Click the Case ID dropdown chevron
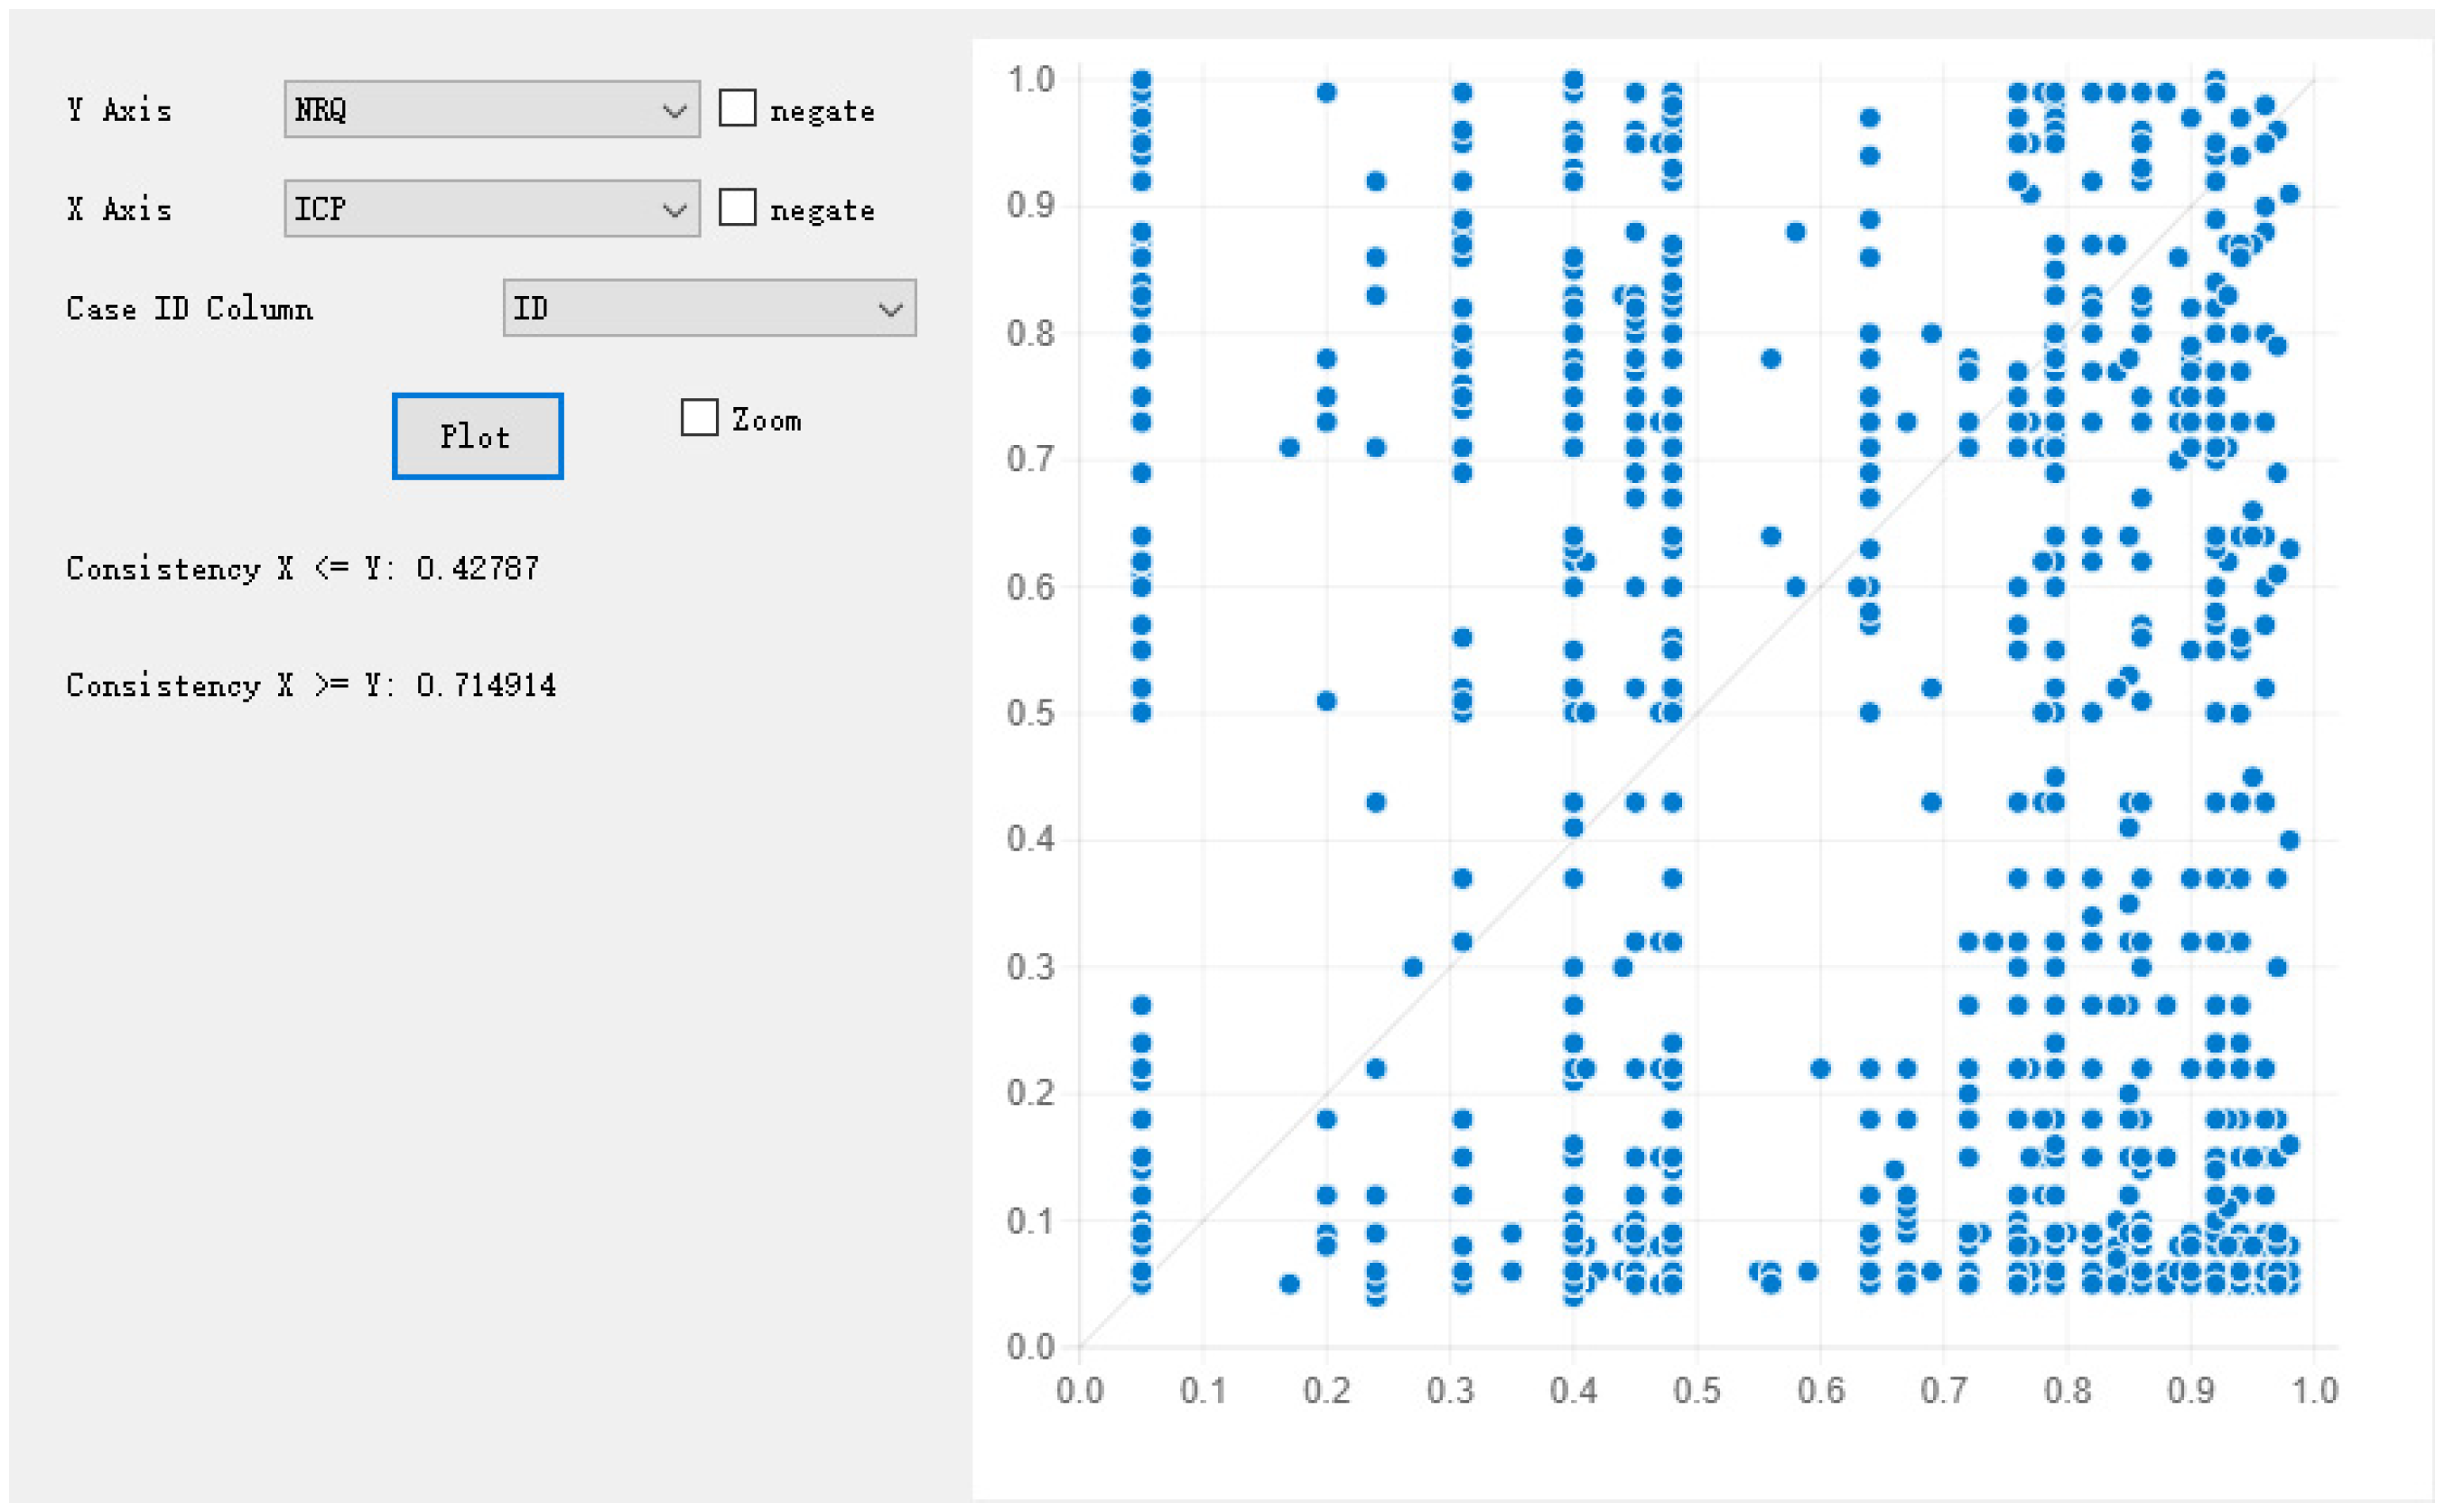 pos(890,309)
